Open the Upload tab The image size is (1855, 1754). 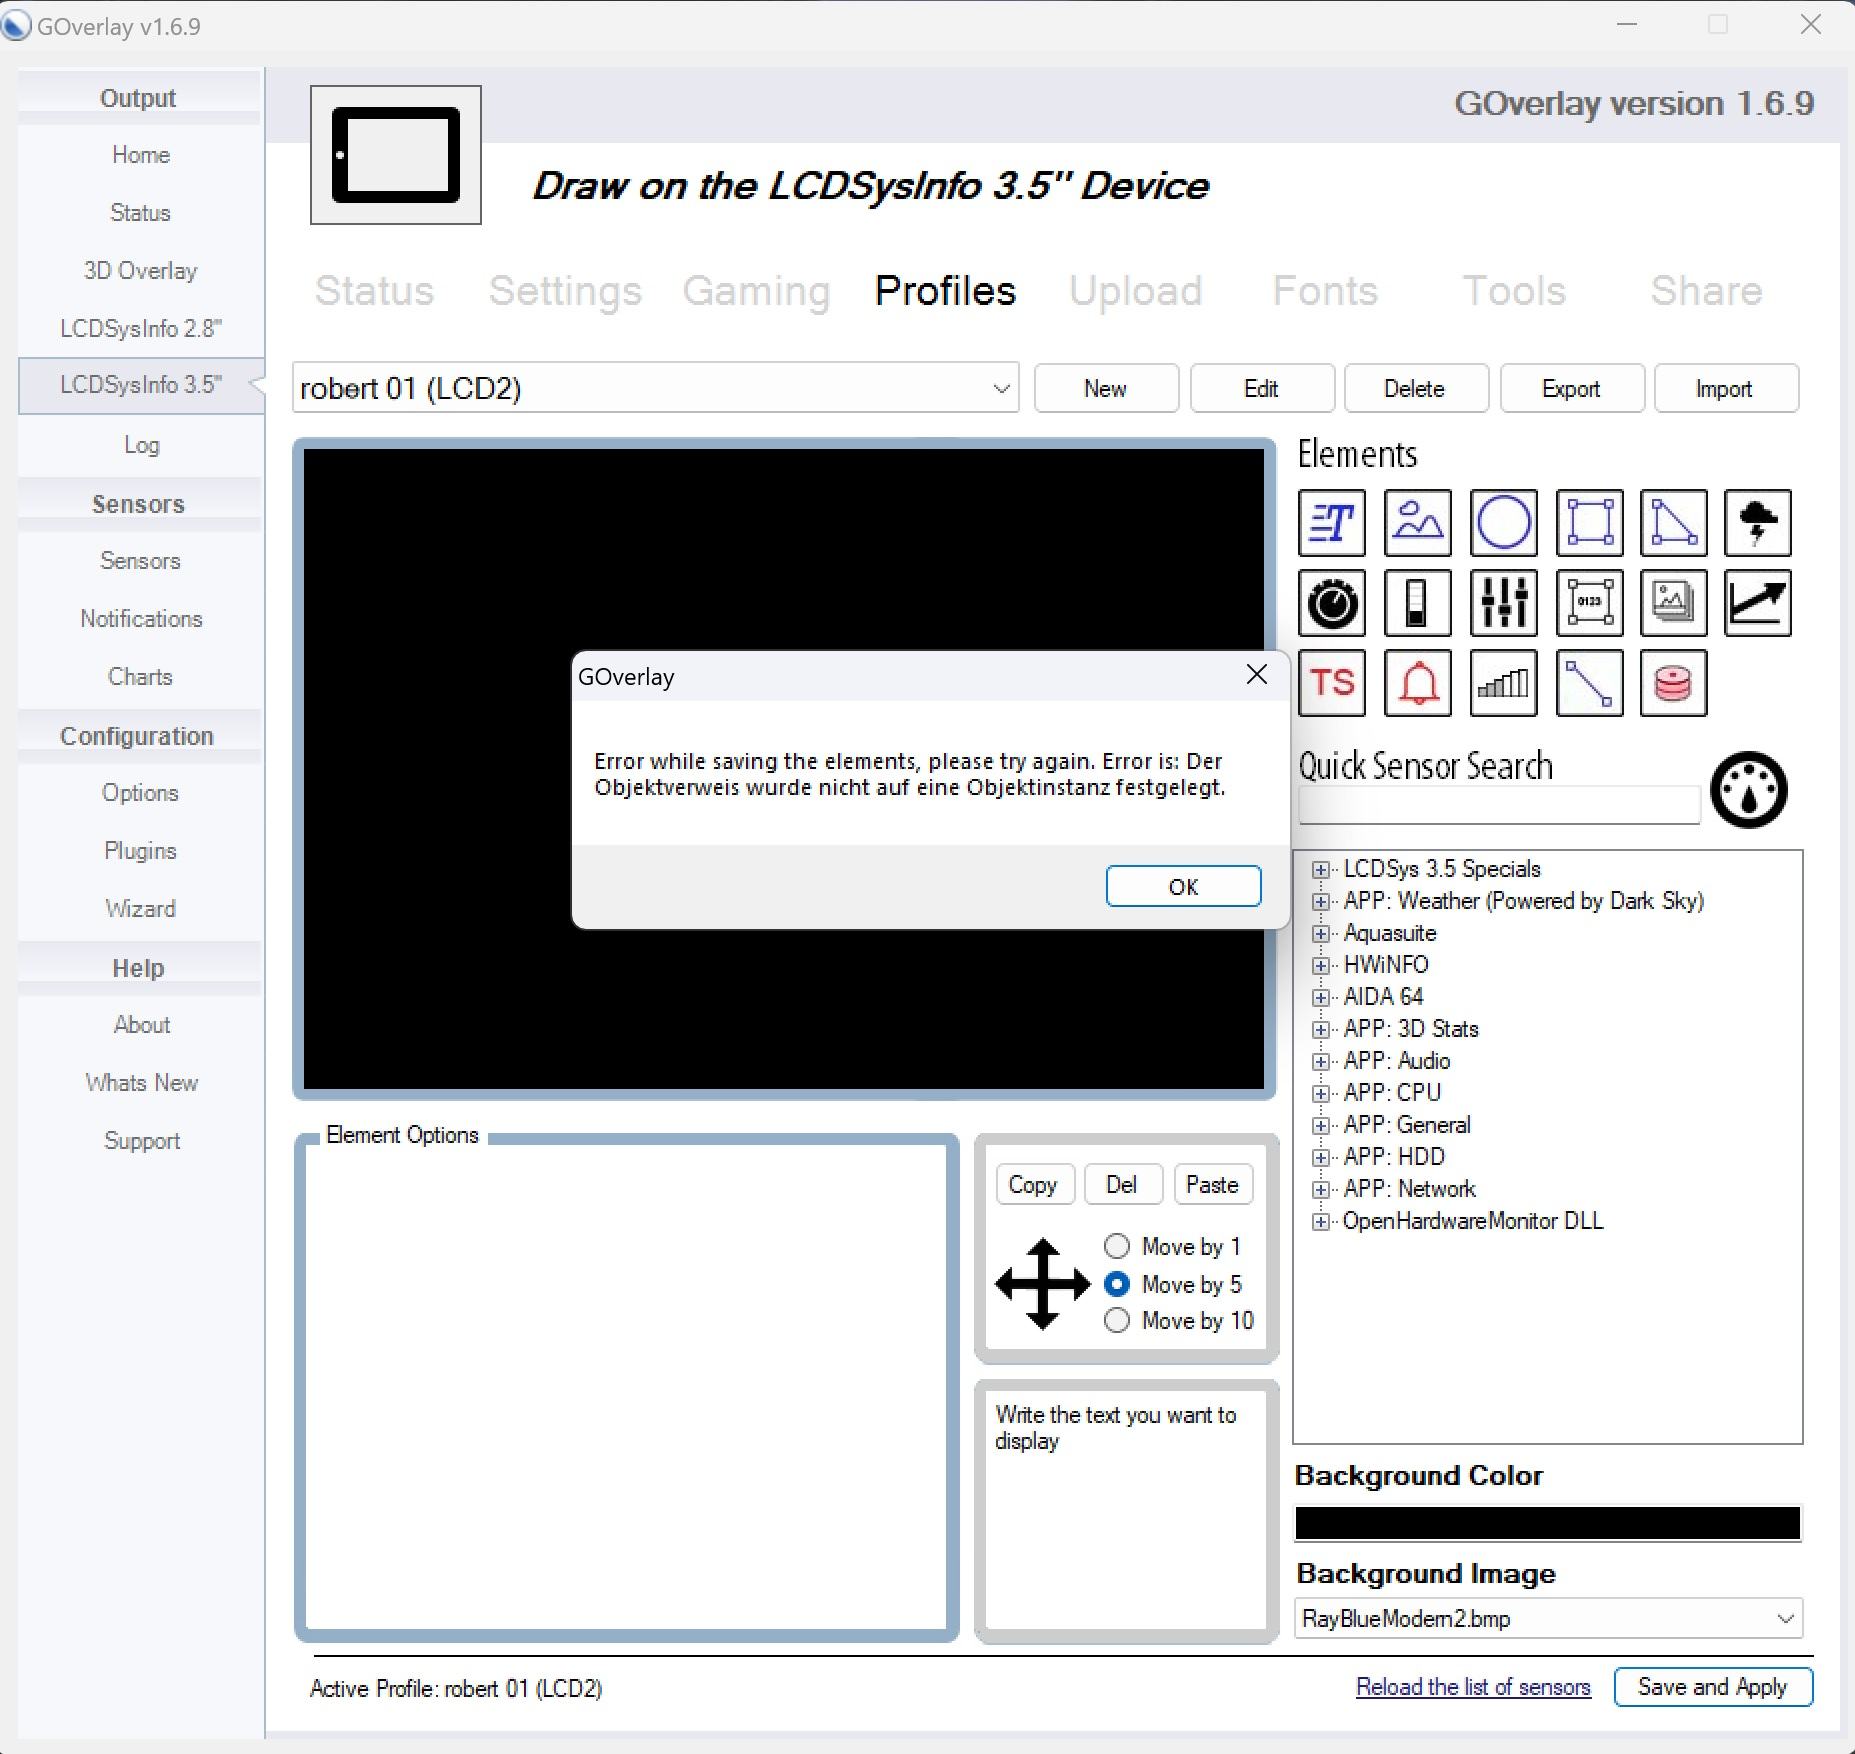pos(1135,291)
